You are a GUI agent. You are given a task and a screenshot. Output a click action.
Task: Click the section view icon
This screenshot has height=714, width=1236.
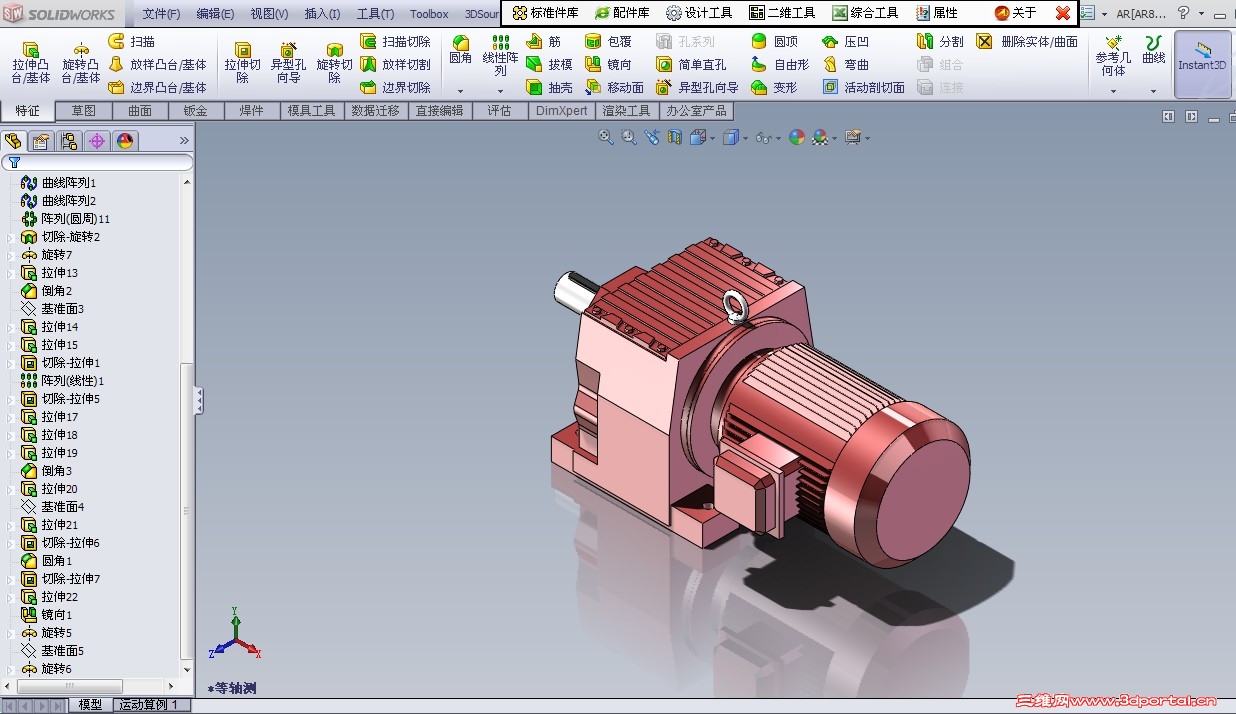coord(675,138)
